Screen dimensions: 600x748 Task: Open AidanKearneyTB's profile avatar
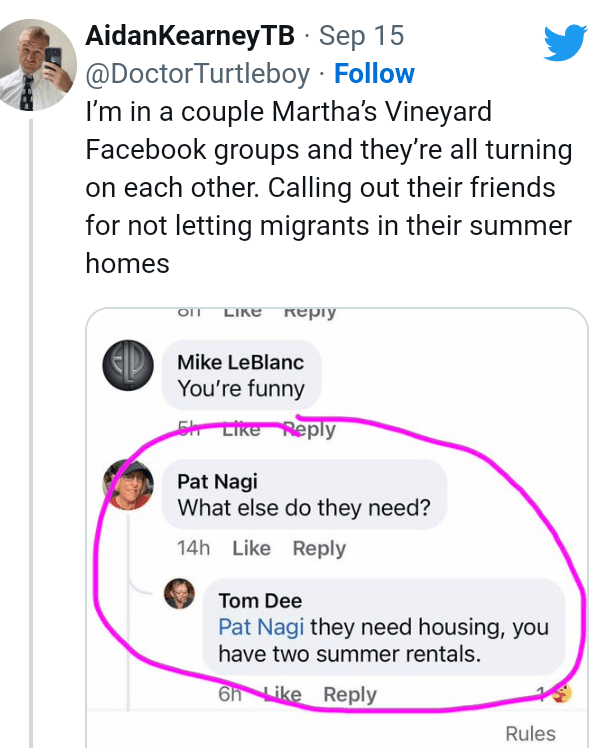coord(39,65)
